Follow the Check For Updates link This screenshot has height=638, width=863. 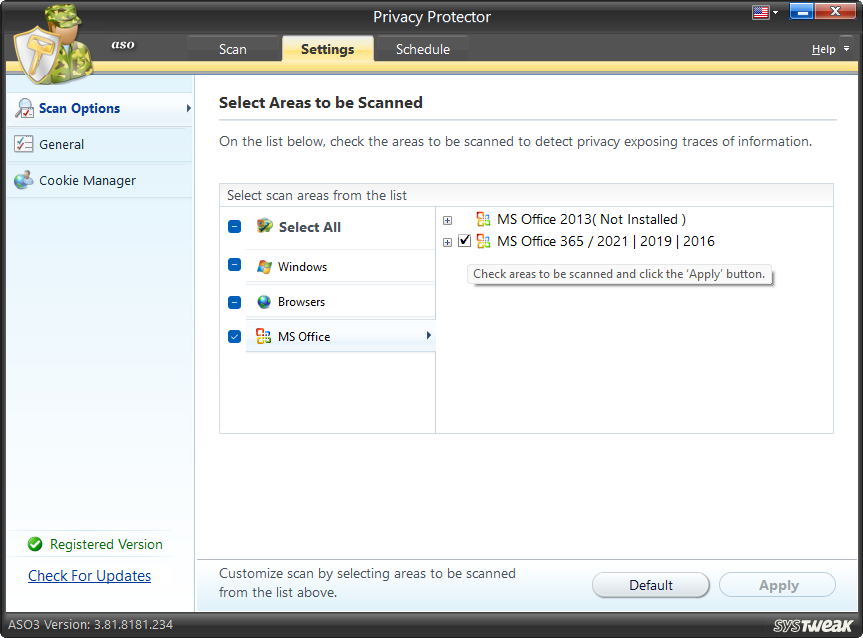(89, 576)
